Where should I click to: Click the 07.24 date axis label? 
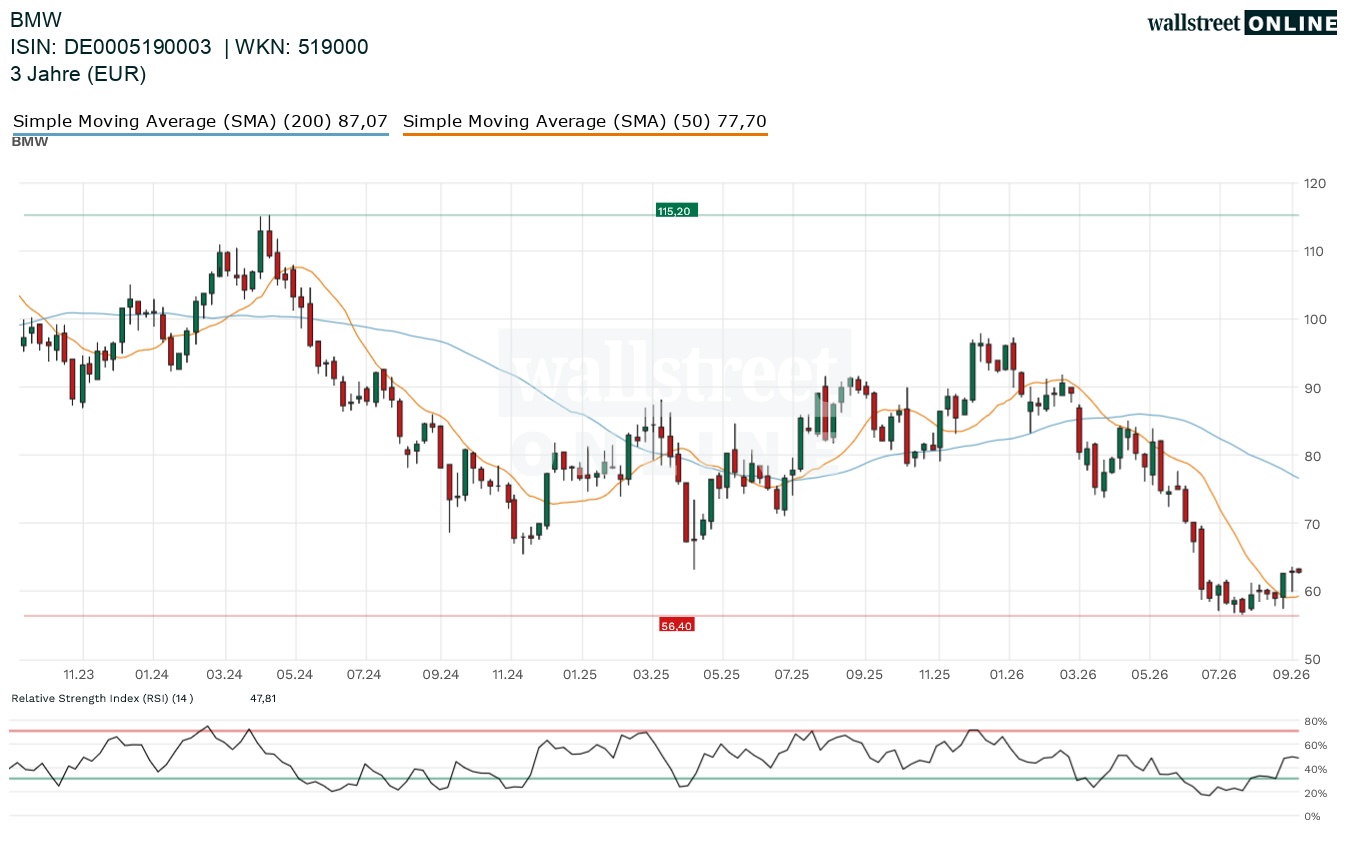click(x=364, y=675)
